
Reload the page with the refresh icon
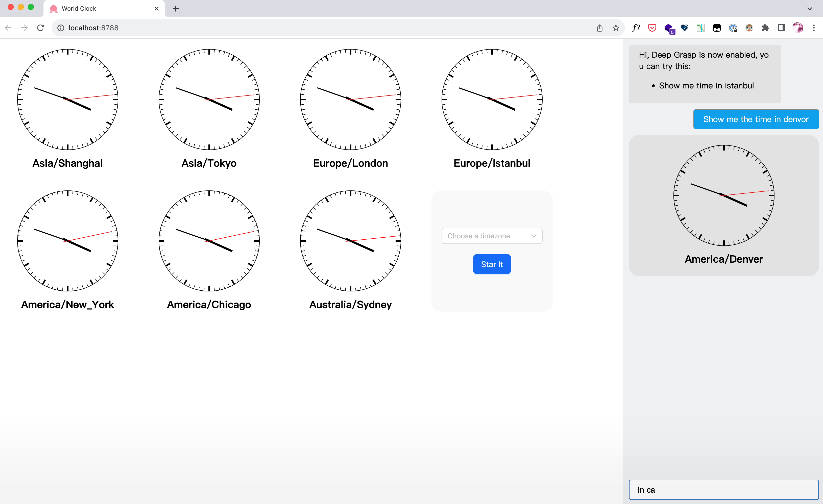click(x=40, y=28)
